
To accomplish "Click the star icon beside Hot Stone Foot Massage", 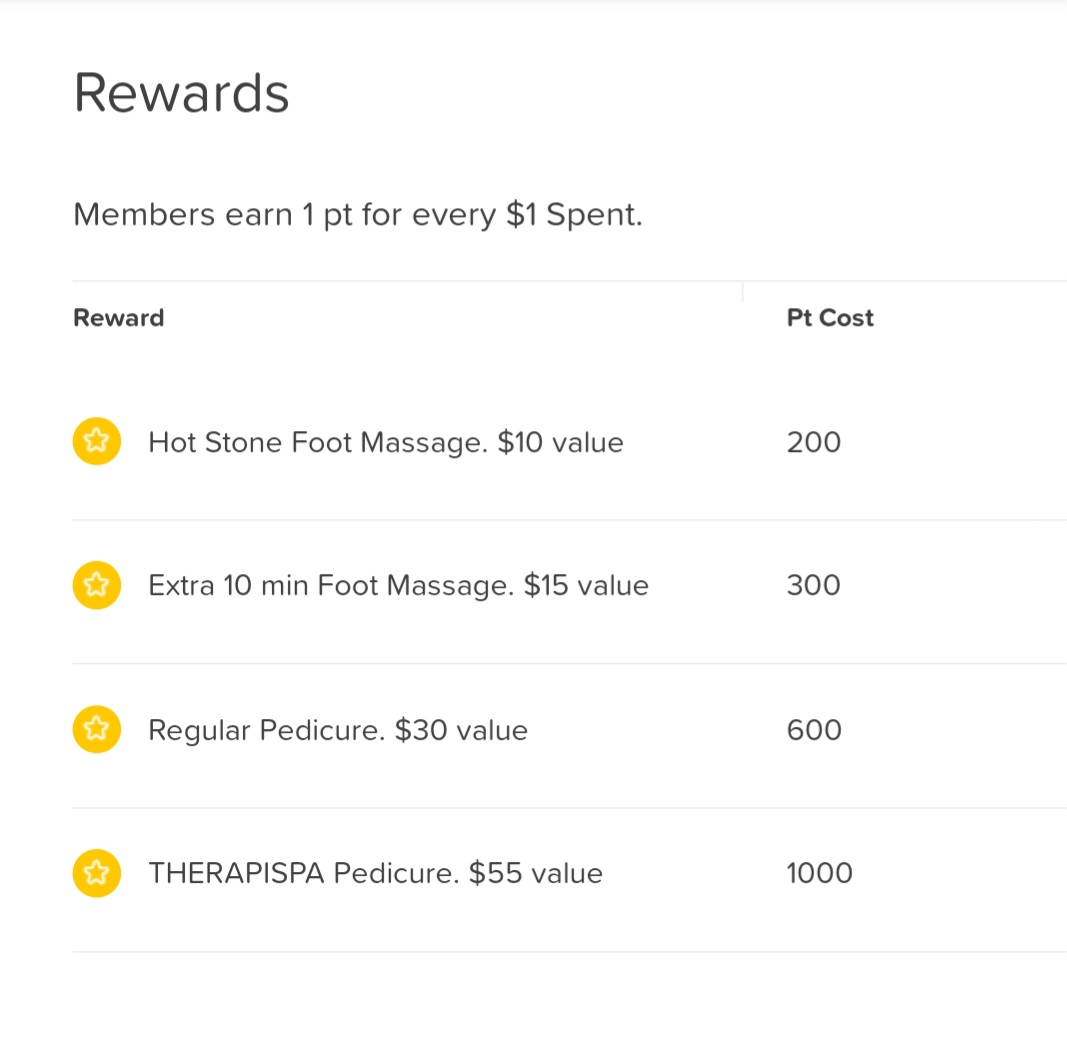I will click(x=97, y=442).
